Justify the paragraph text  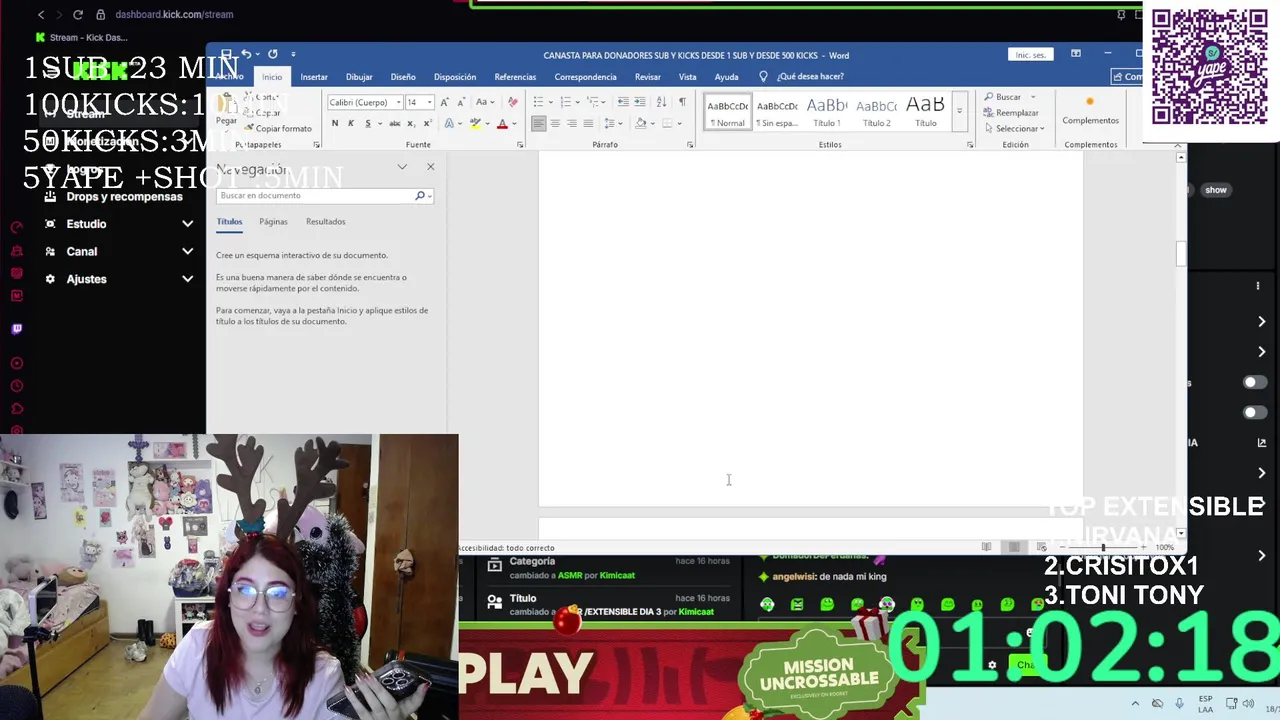pos(588,123)
